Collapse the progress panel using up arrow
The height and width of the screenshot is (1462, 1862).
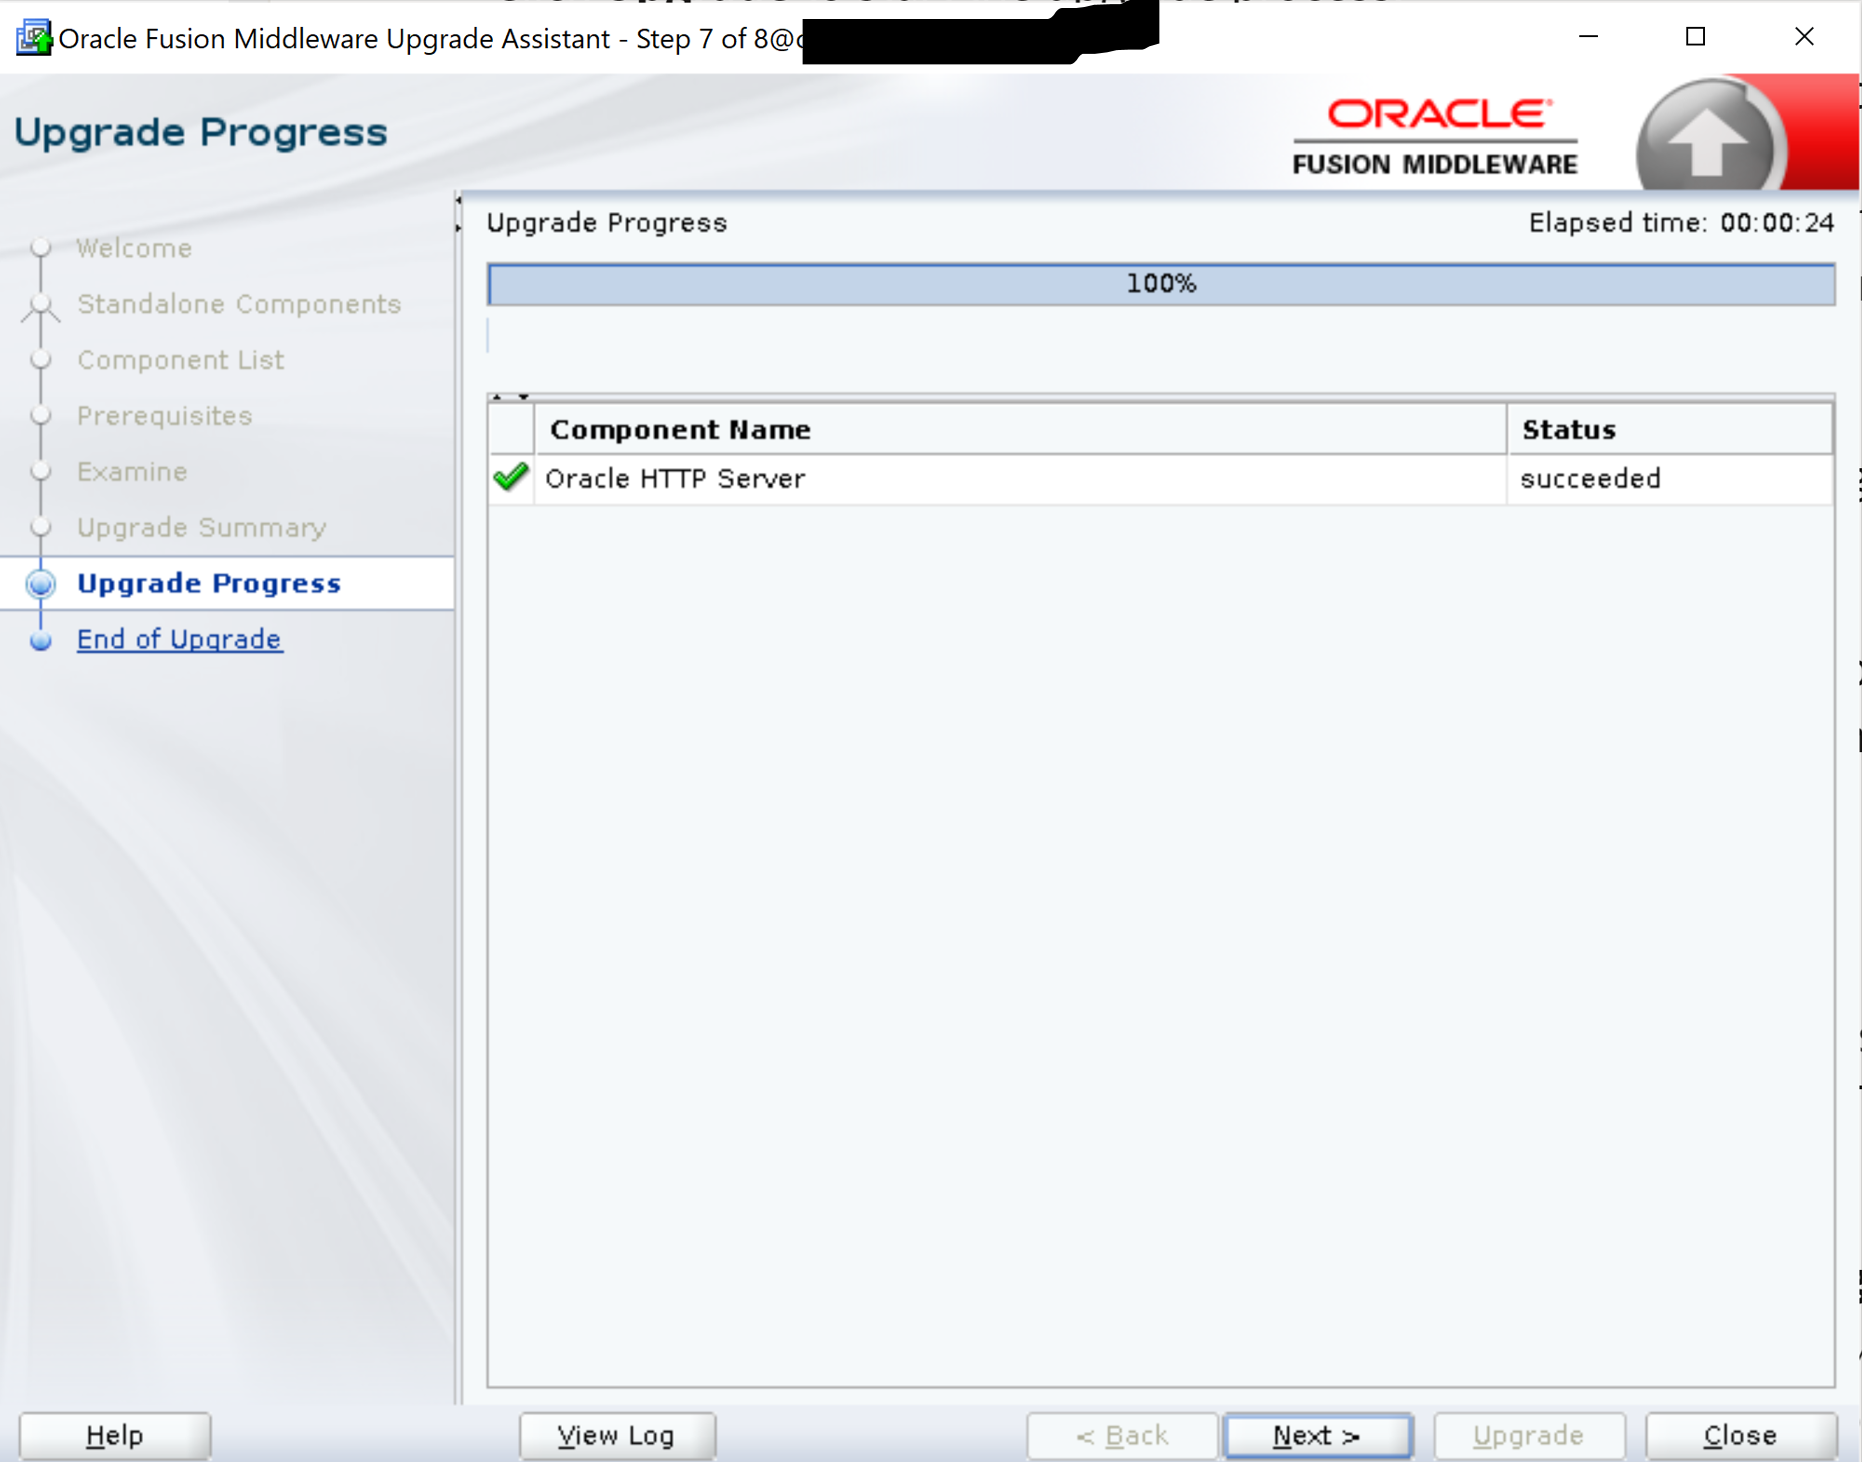coord(497,397)
